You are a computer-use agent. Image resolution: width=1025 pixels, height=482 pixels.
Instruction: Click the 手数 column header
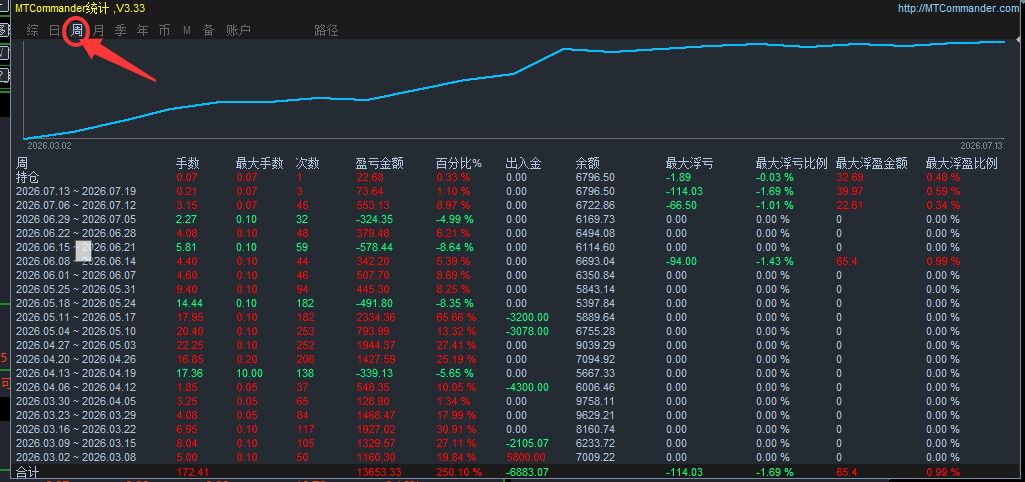188,164
